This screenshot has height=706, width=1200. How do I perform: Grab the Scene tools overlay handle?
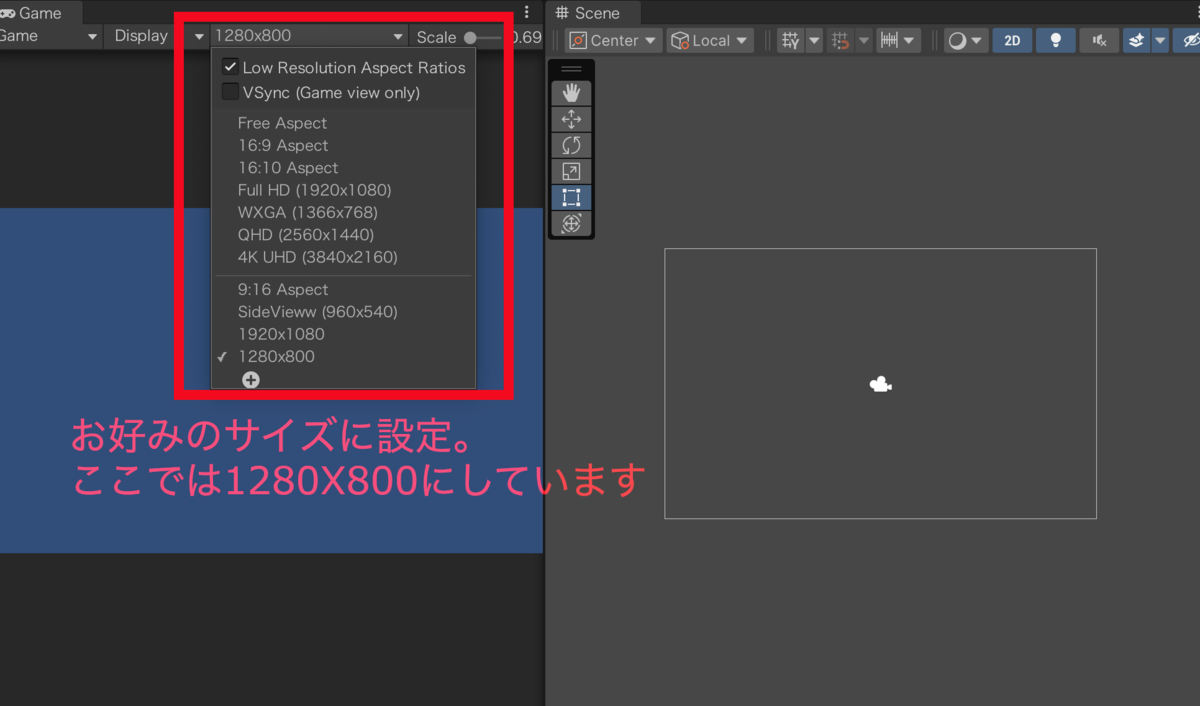coord(571,69)
